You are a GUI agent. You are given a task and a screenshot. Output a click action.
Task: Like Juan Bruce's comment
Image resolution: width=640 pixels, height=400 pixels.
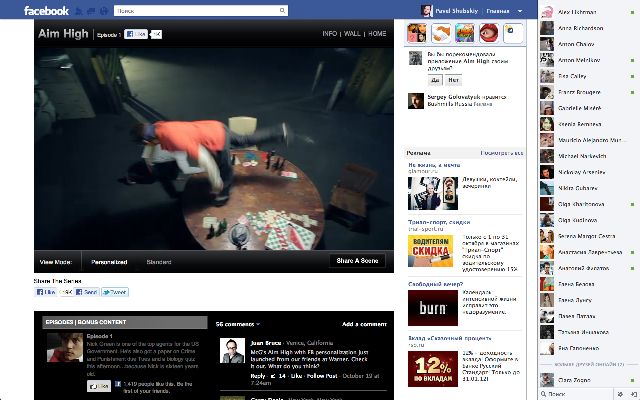[x=296, y=376]
